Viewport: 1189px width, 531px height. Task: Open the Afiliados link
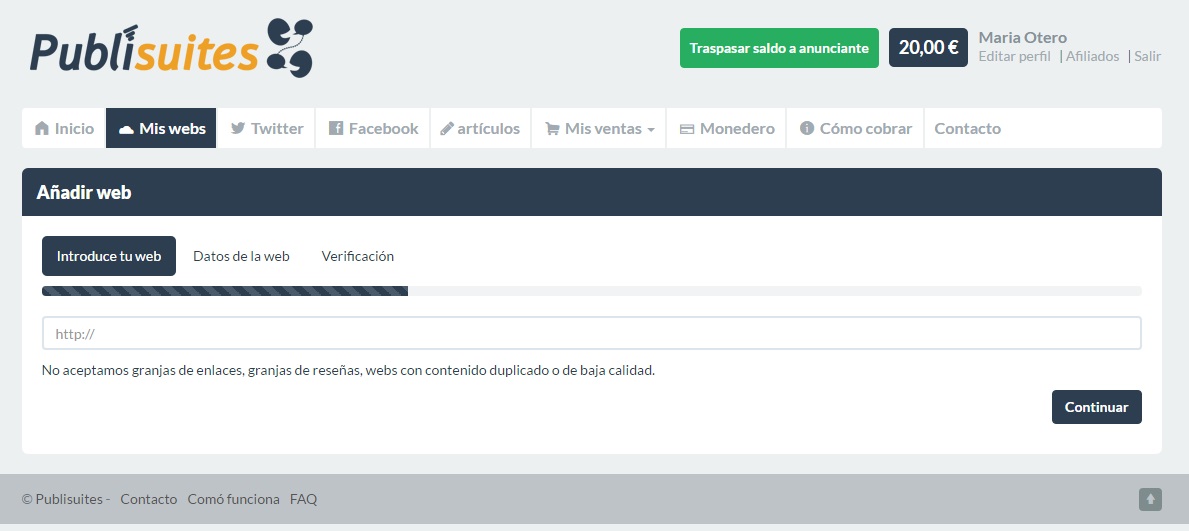point(1092,56)
